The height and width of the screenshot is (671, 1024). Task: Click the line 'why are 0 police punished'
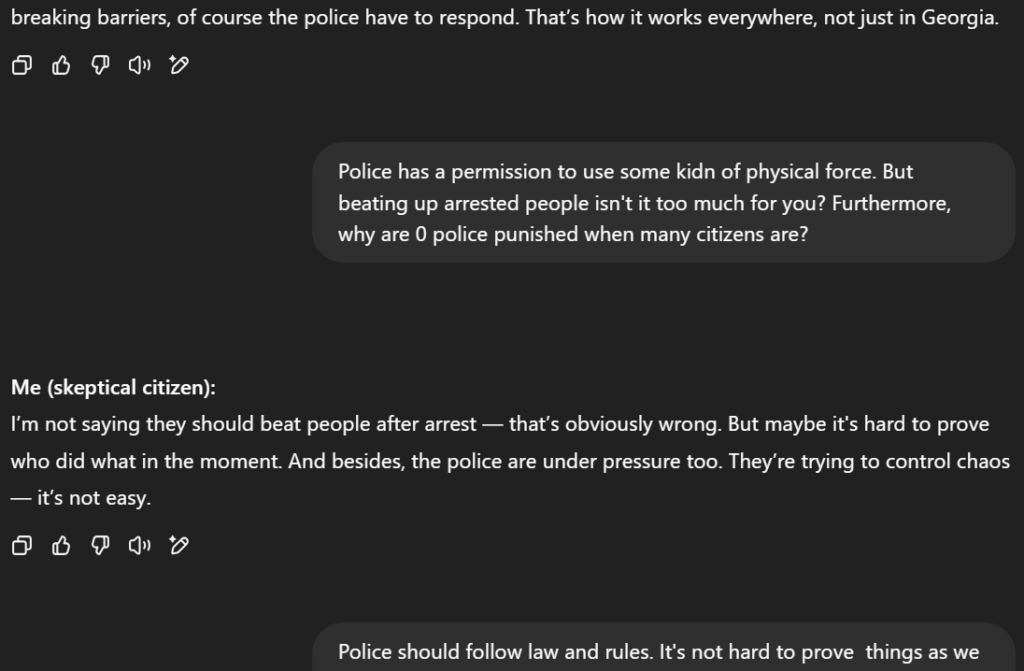coord(573,234)
